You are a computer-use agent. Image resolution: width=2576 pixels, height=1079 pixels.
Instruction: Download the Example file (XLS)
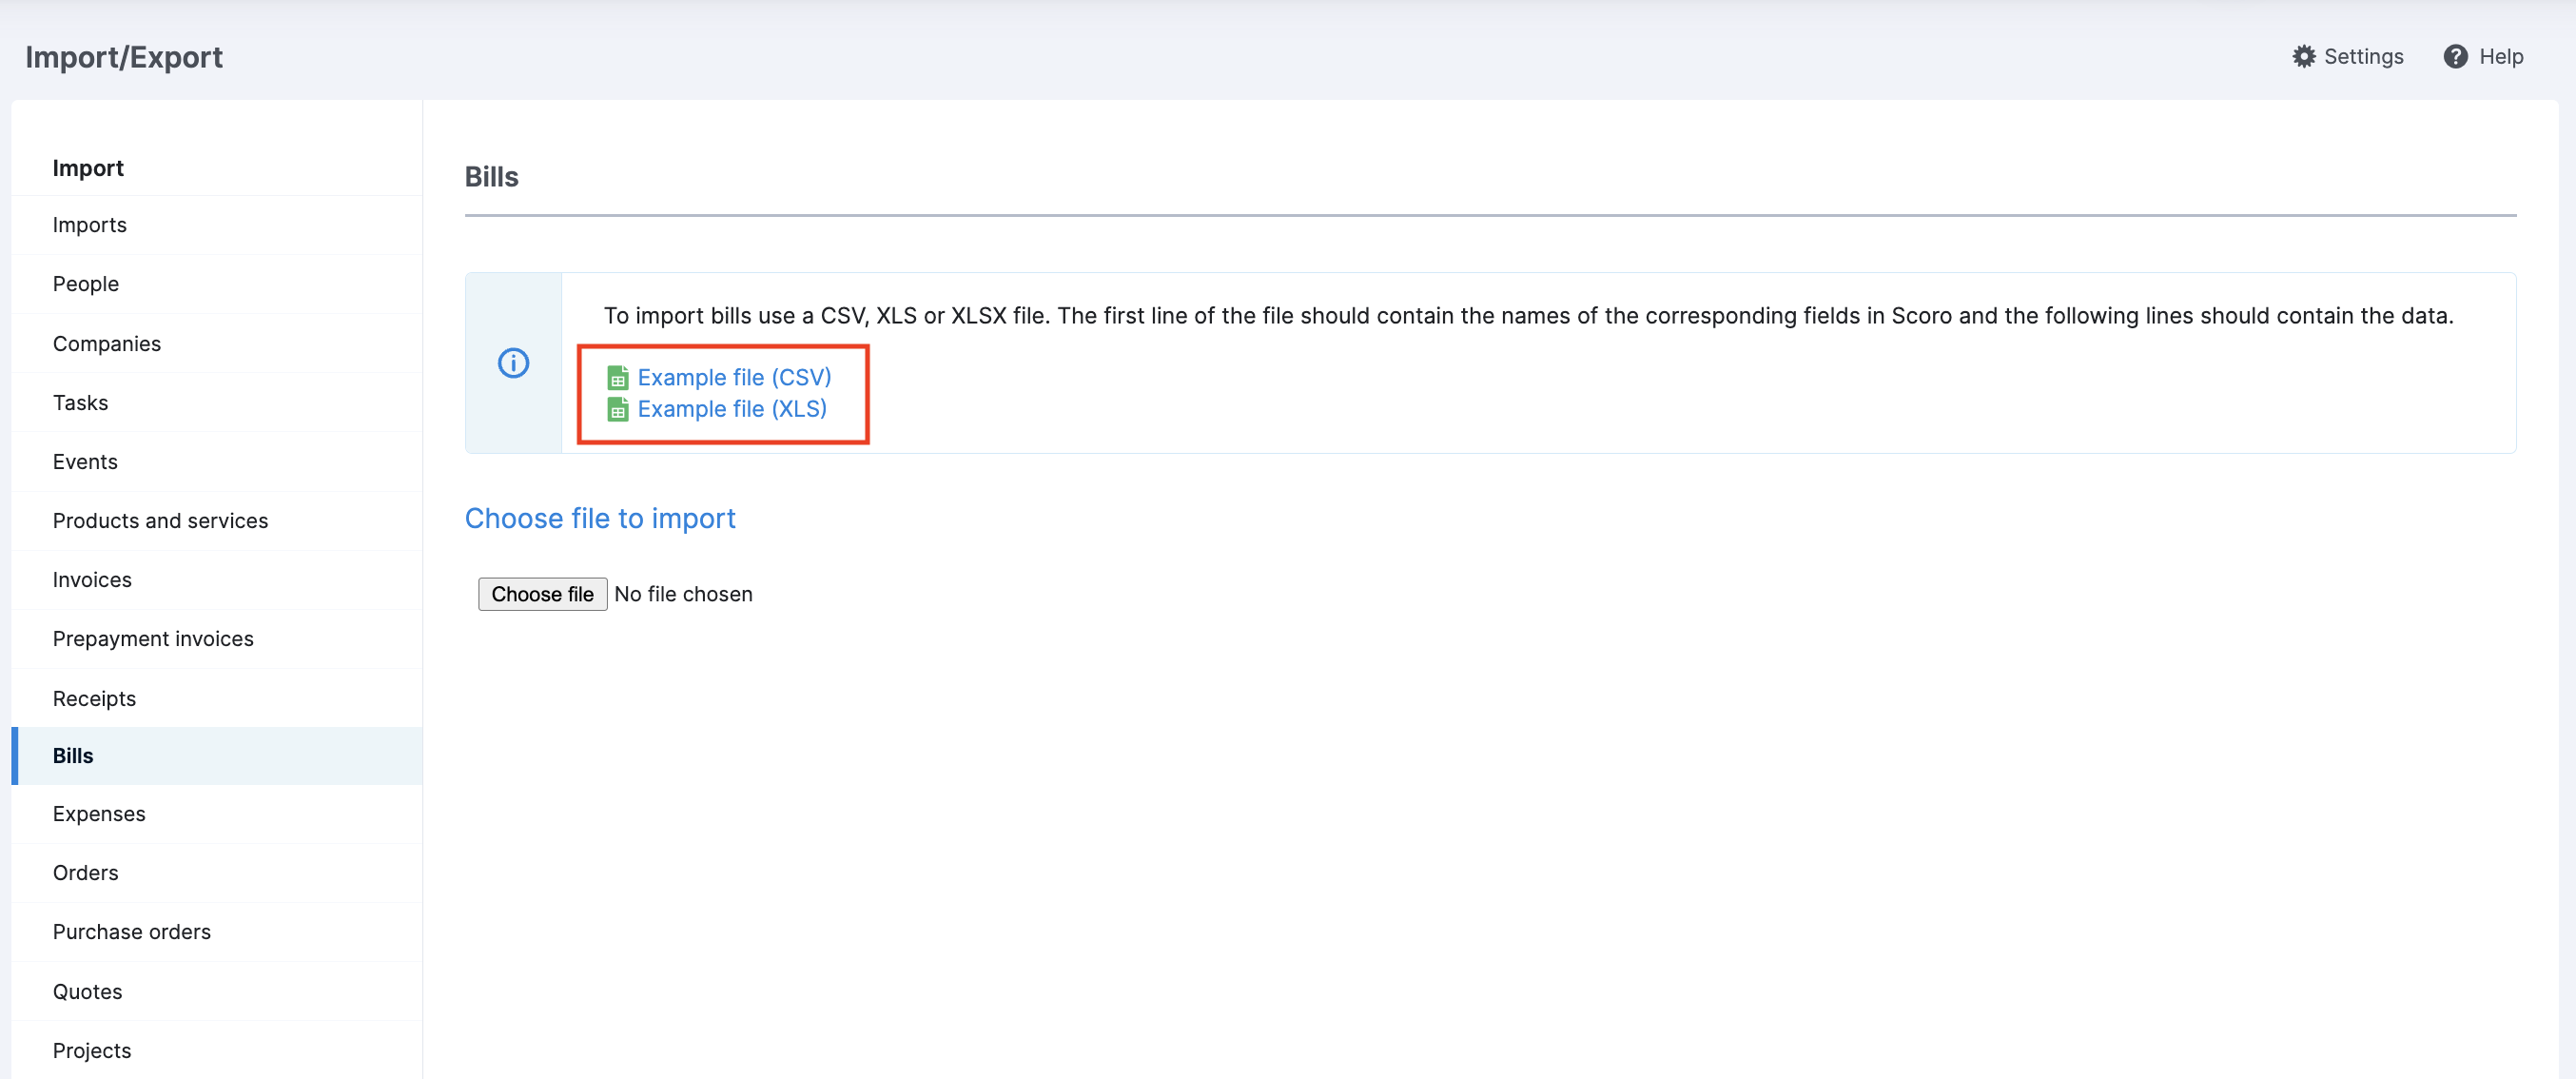[731, 409]
